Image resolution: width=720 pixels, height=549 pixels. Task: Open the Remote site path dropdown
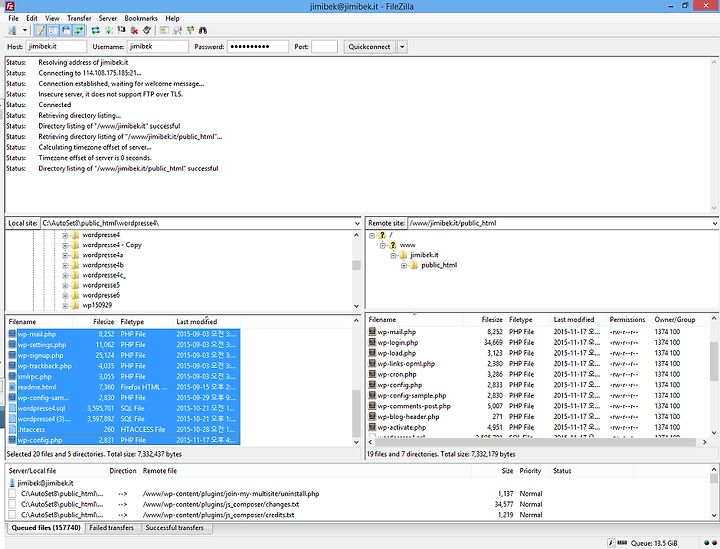pos(715,224)
